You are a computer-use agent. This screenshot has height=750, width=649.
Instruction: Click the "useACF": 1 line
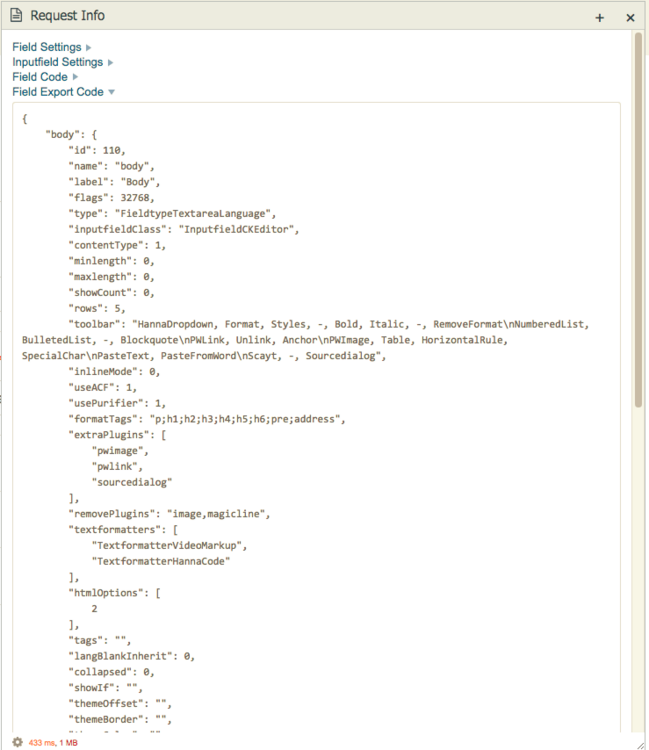103,387
